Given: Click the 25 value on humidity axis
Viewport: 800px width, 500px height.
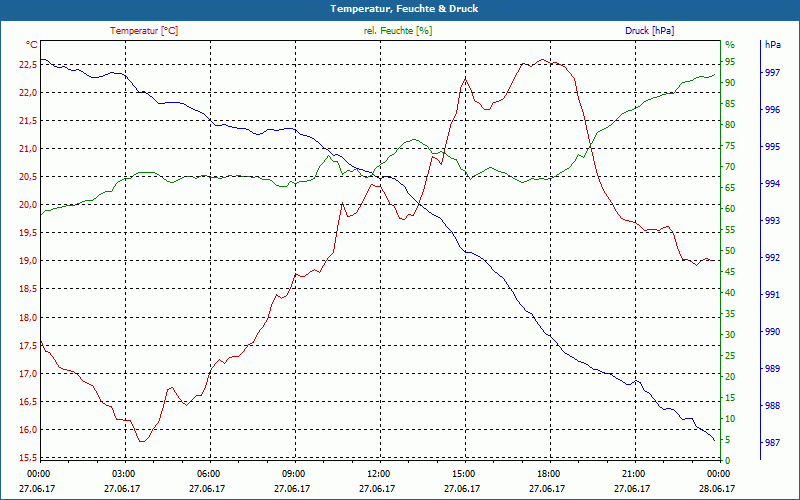Looking at the screenshot, I should point(731,356).
